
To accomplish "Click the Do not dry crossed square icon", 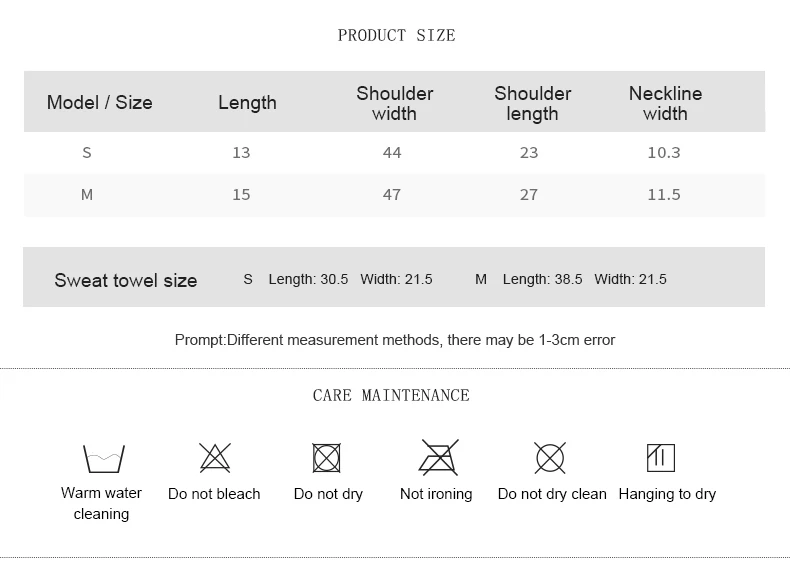I will click(326, 458).
